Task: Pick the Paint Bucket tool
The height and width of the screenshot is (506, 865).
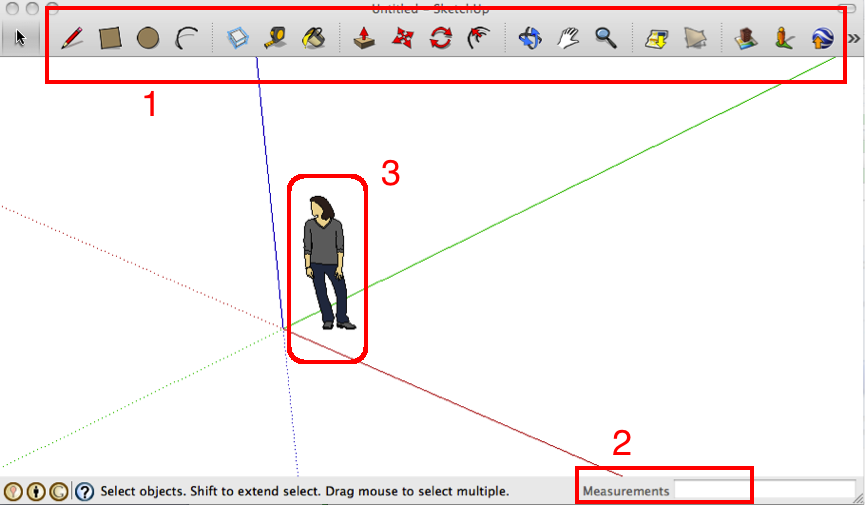Action: [x=313, y=39]
